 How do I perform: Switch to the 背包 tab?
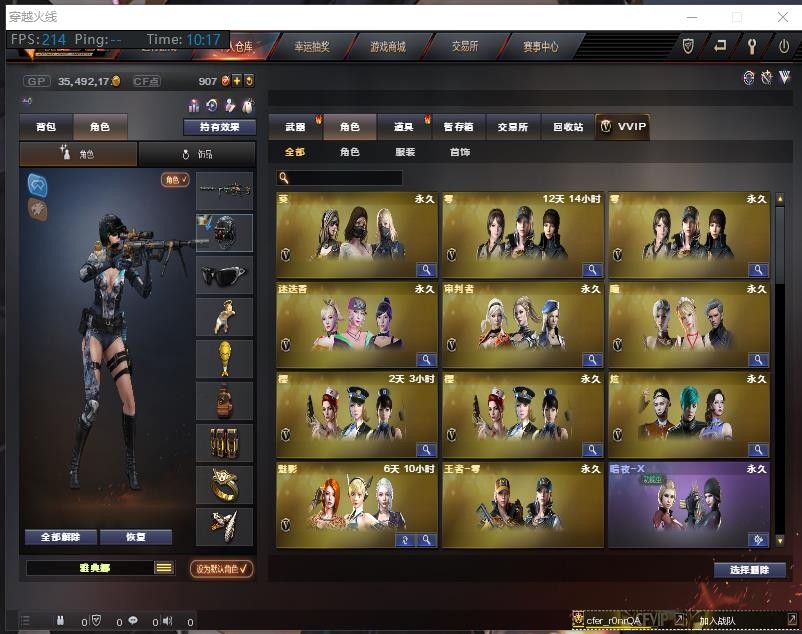pyautogui.click(x=46, y=126)
